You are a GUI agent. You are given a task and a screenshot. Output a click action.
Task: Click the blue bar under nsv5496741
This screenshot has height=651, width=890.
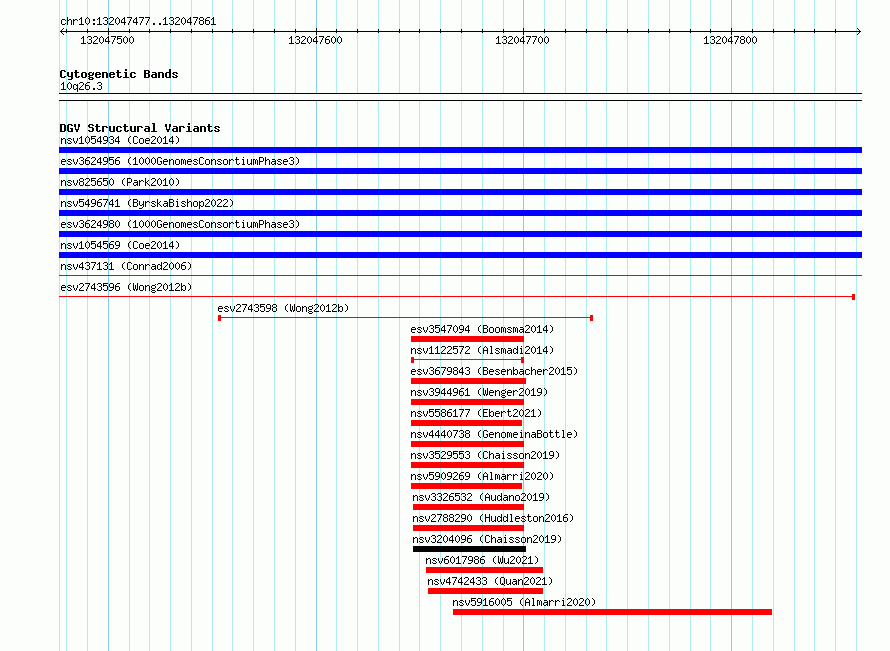[460, 213]
